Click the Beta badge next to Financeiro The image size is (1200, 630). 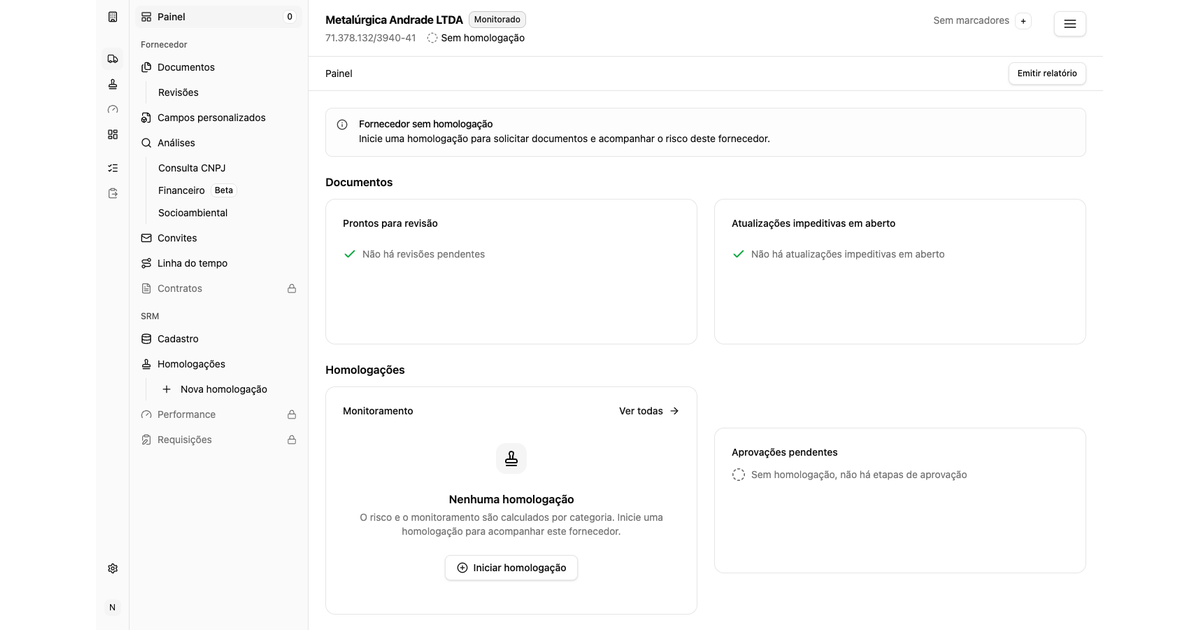(224, 190)
